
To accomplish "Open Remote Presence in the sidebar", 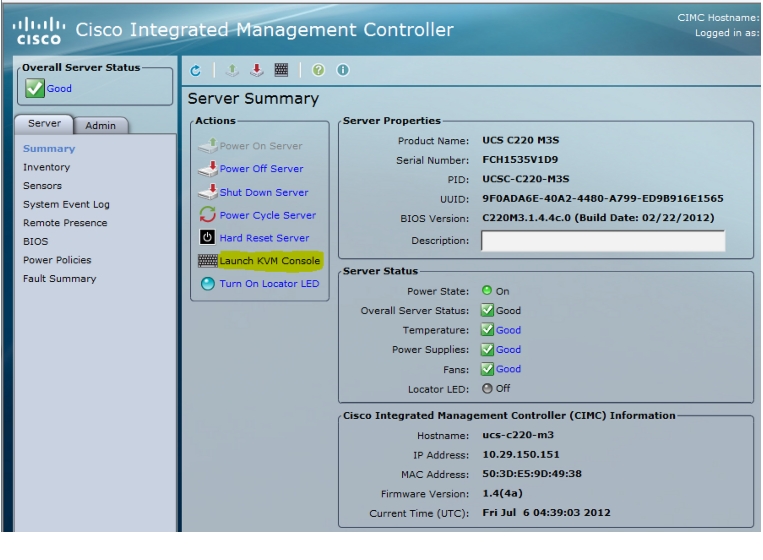I will point(65,223).
